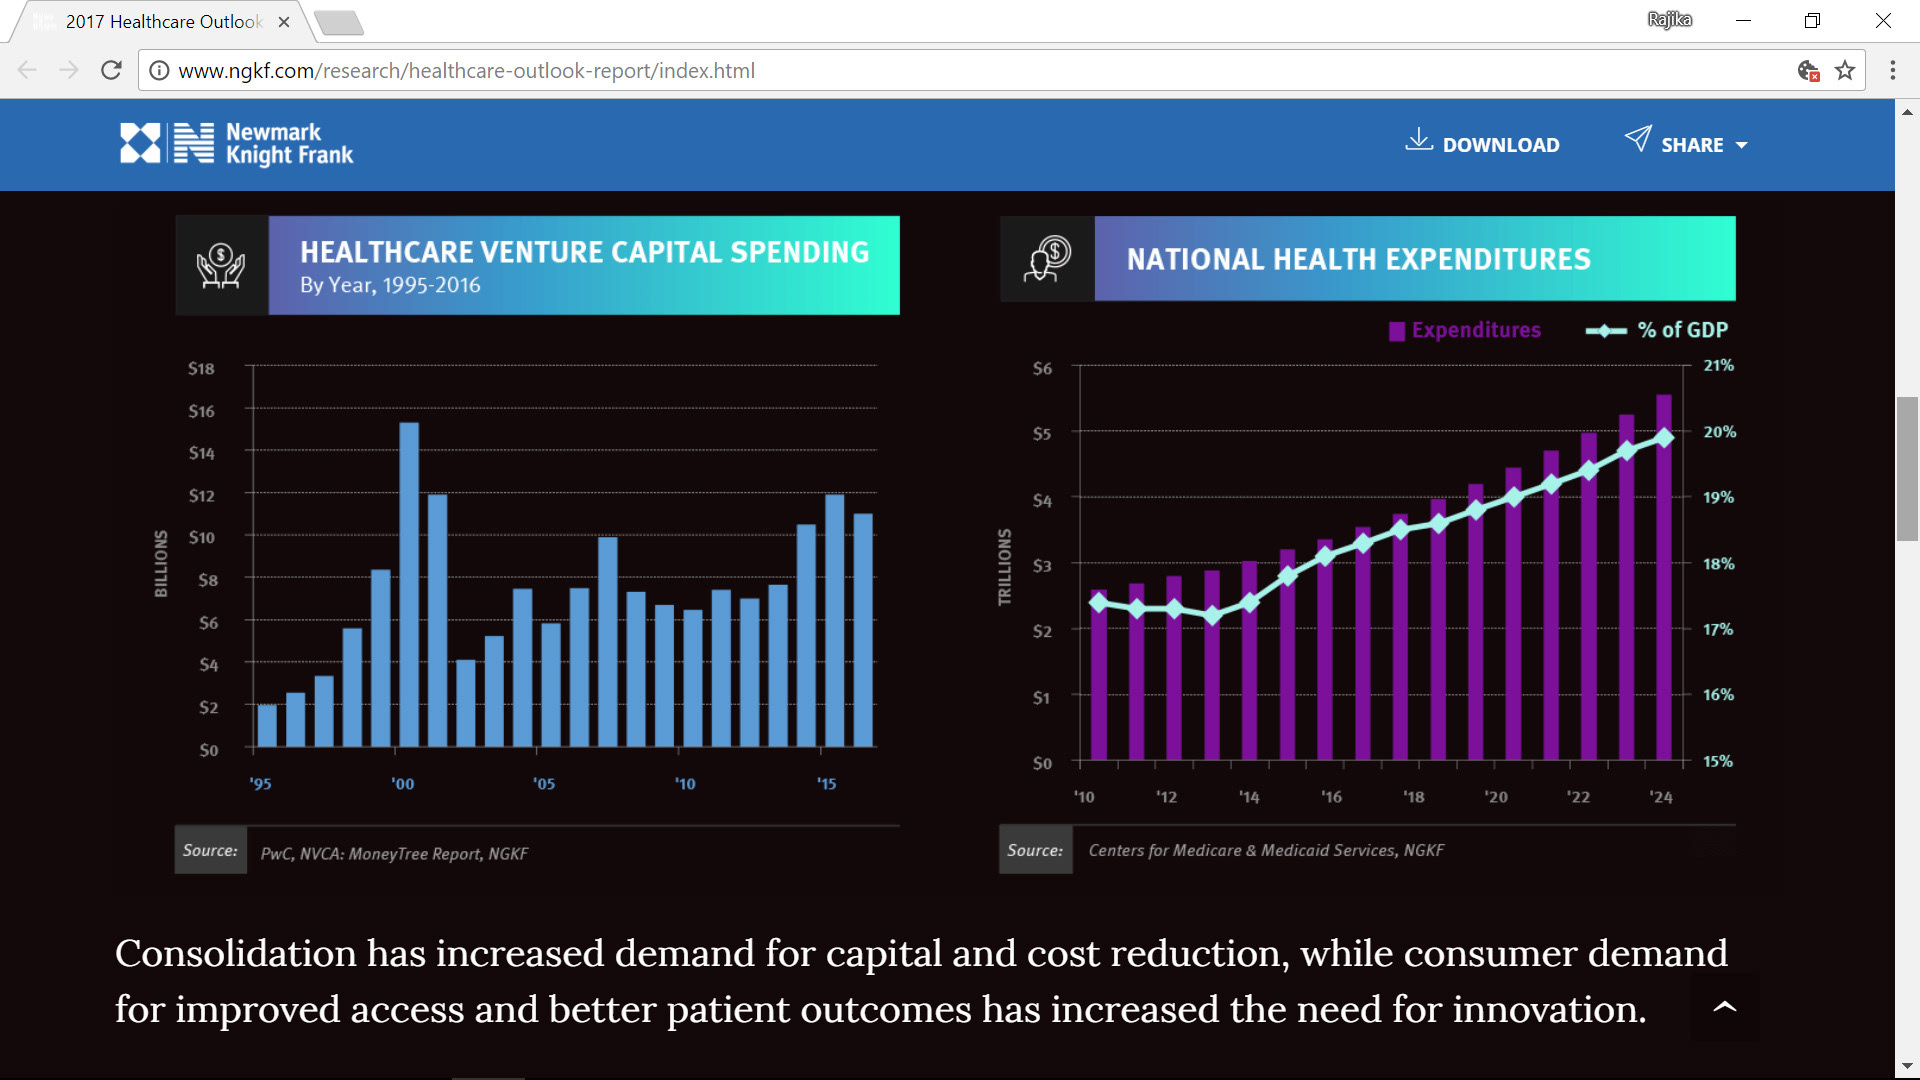Click the translate extension icon in address bar
Image resolution: width=1920 pixels, height=1080 pixels.
(1808, 71)
